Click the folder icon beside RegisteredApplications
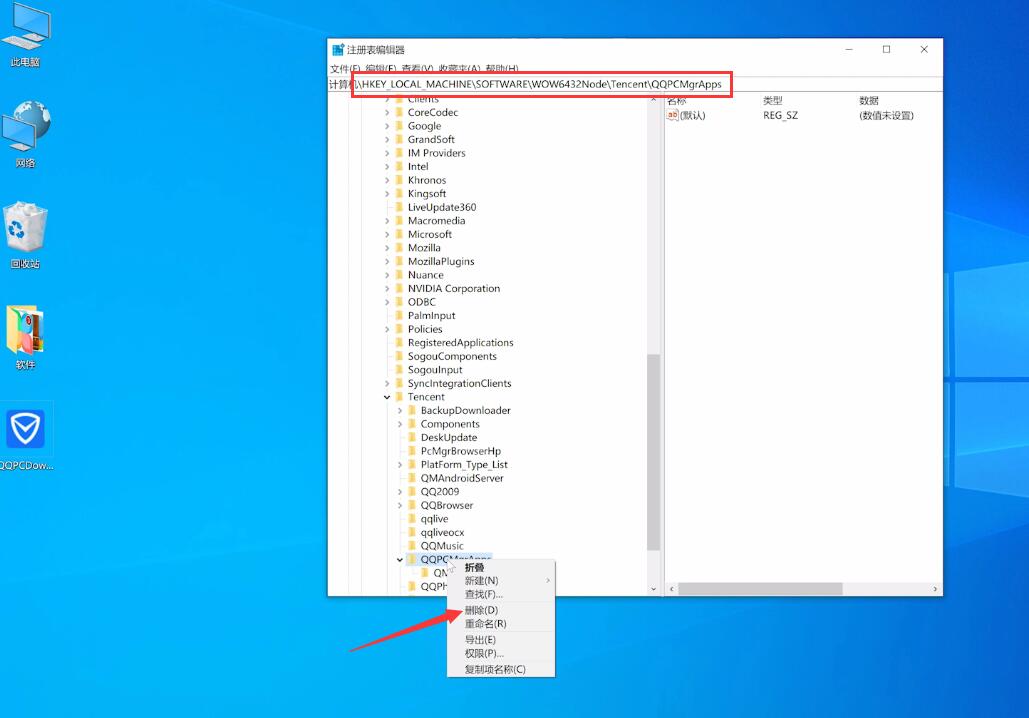 click(x=399, y=343)
